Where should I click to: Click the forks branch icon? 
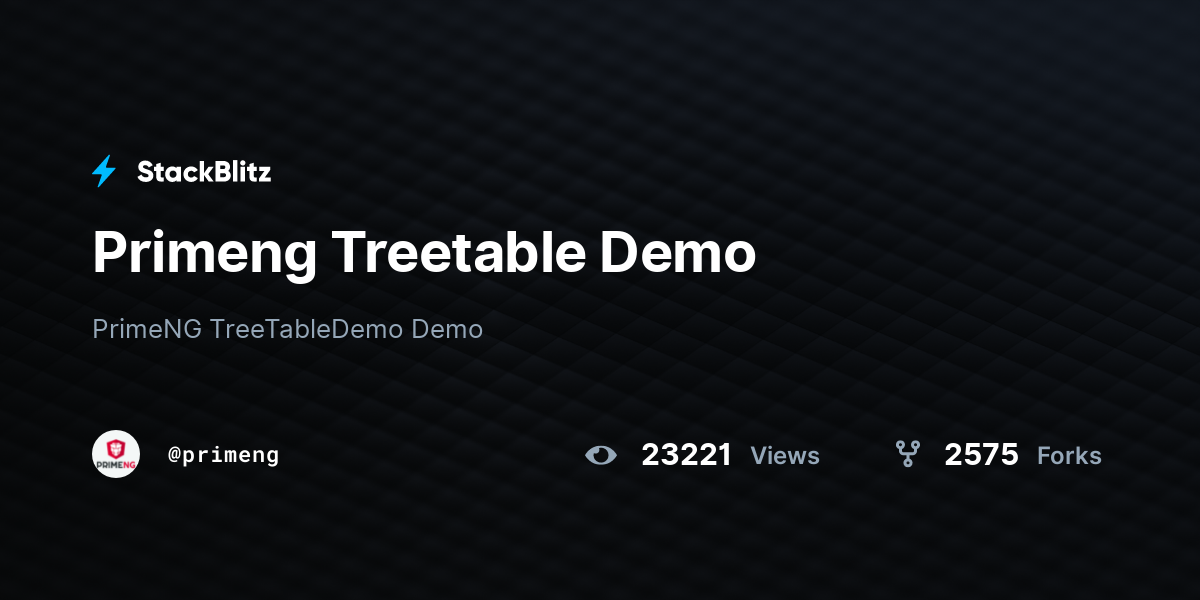907,455
